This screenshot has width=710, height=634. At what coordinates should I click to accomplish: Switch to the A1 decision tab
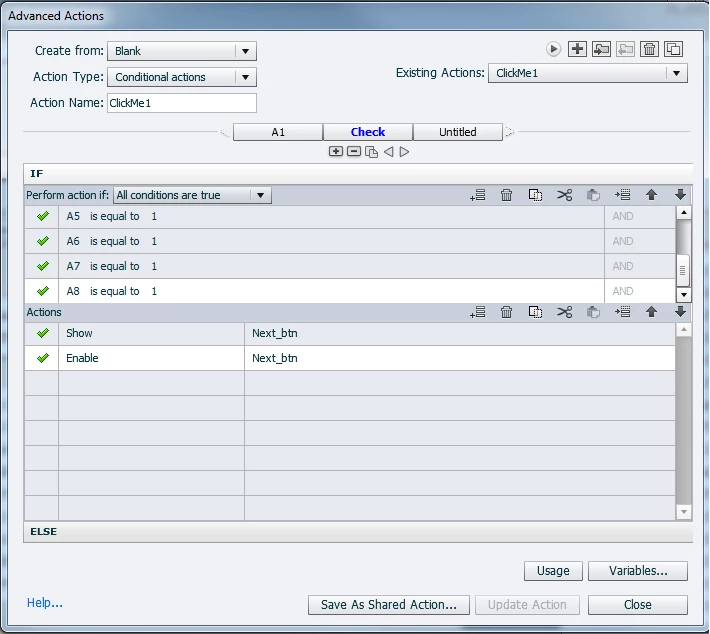pyautogui.click(x=278, y=132)
